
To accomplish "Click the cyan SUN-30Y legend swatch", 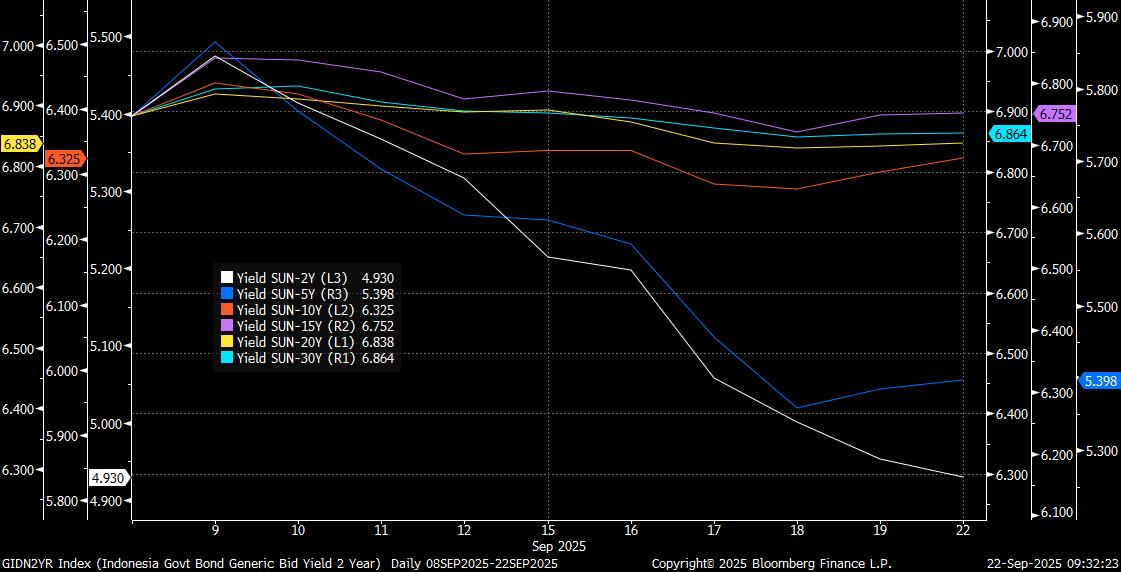I will click(227, 358).
